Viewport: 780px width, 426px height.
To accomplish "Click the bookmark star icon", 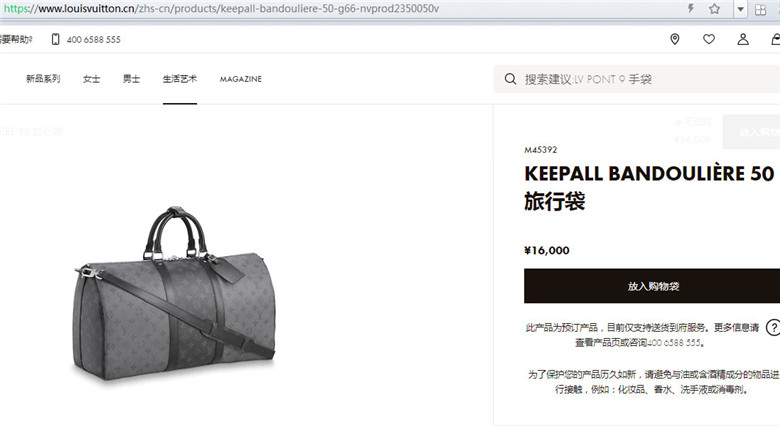I will pyautogui.click(x=715, y=8).
